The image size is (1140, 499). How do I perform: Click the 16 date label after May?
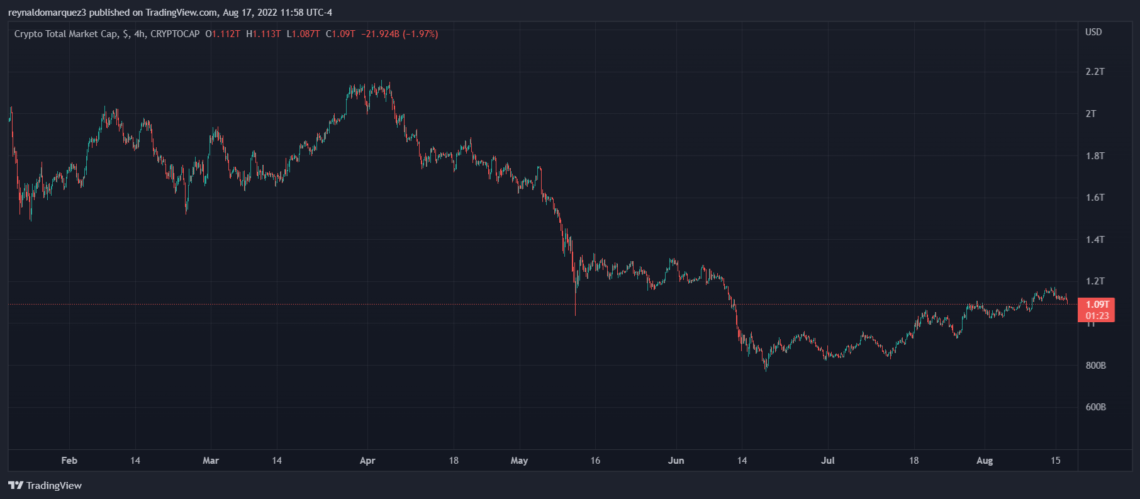point(595,460)
